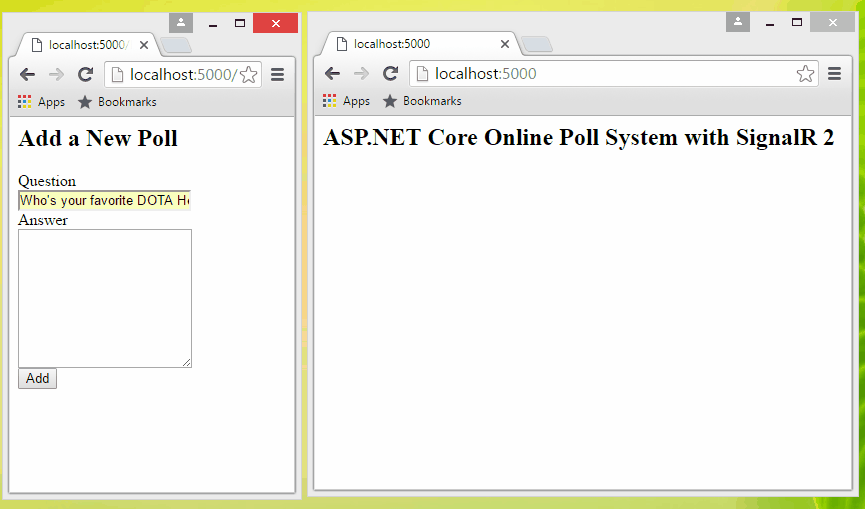Close the right browser window
The image size is (865, 509).
(832, 22)
